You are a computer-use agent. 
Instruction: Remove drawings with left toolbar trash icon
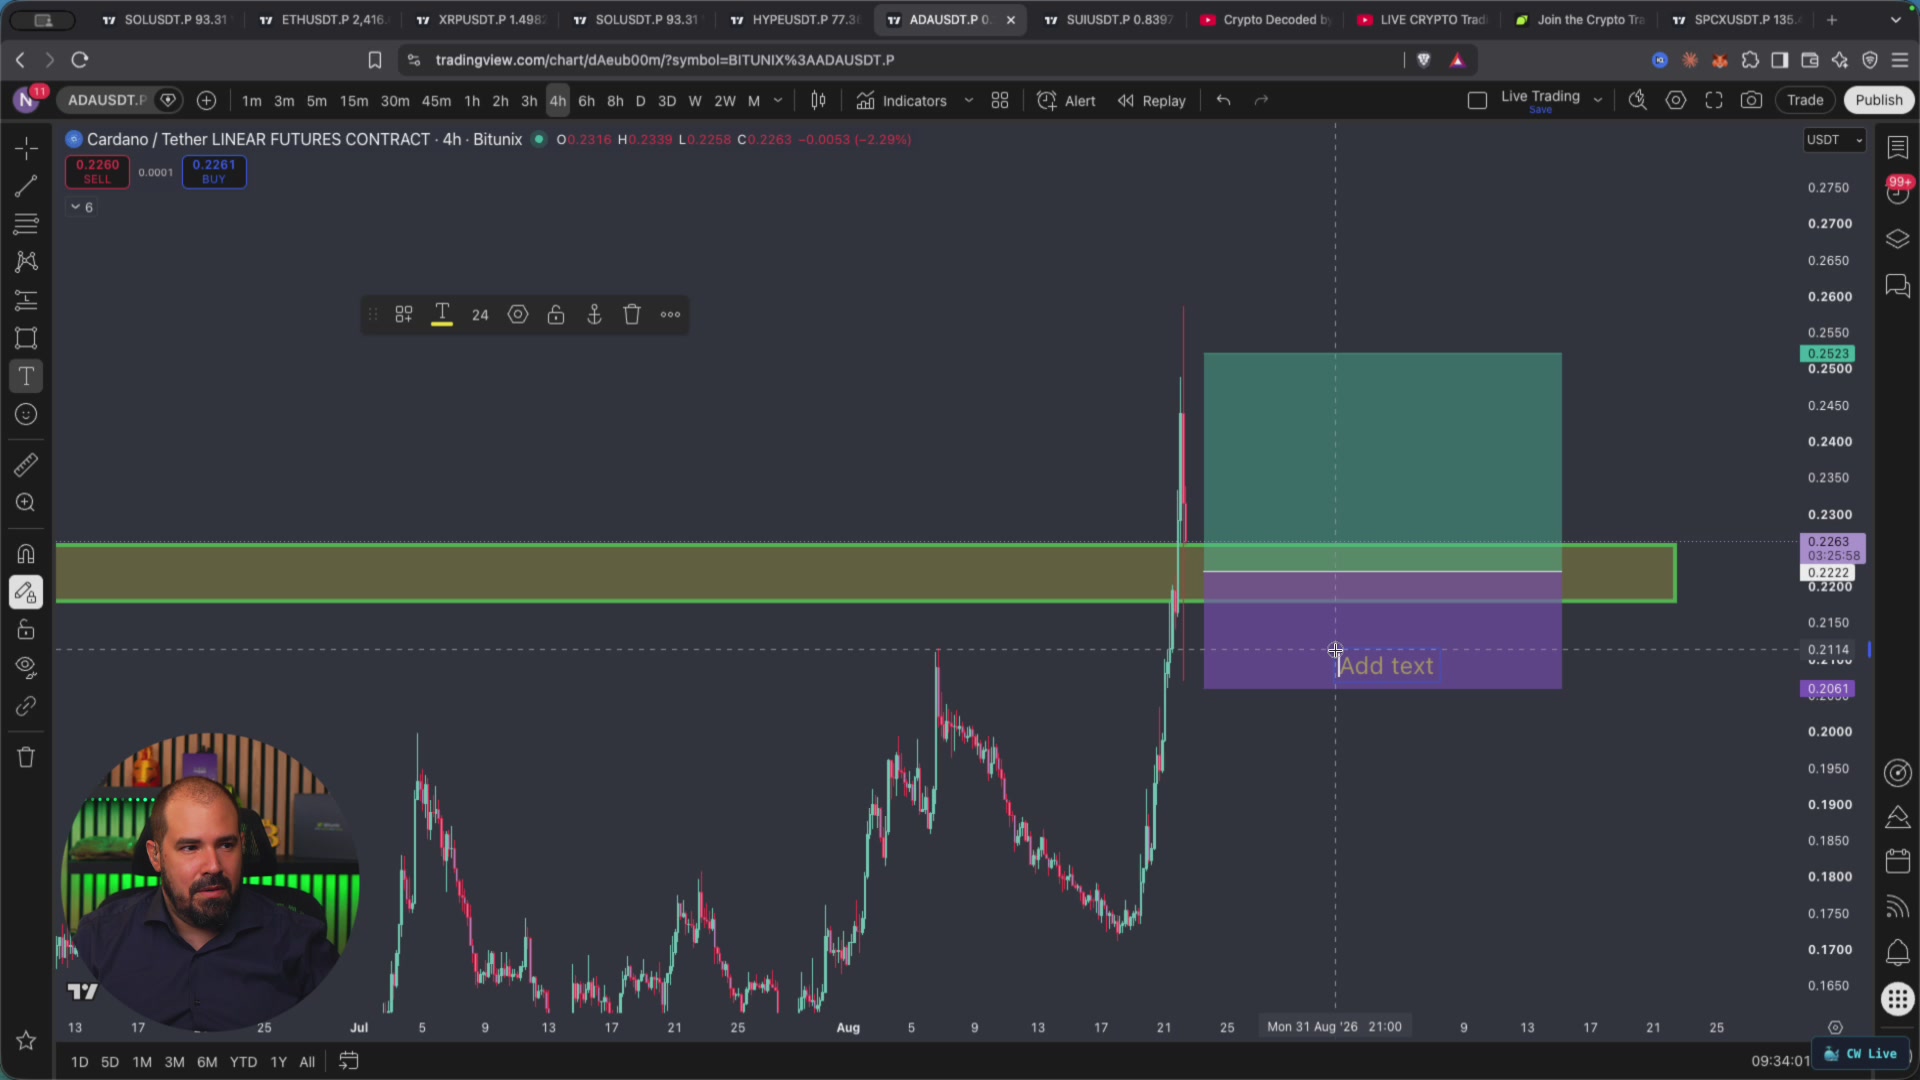[x=26, y=757]
